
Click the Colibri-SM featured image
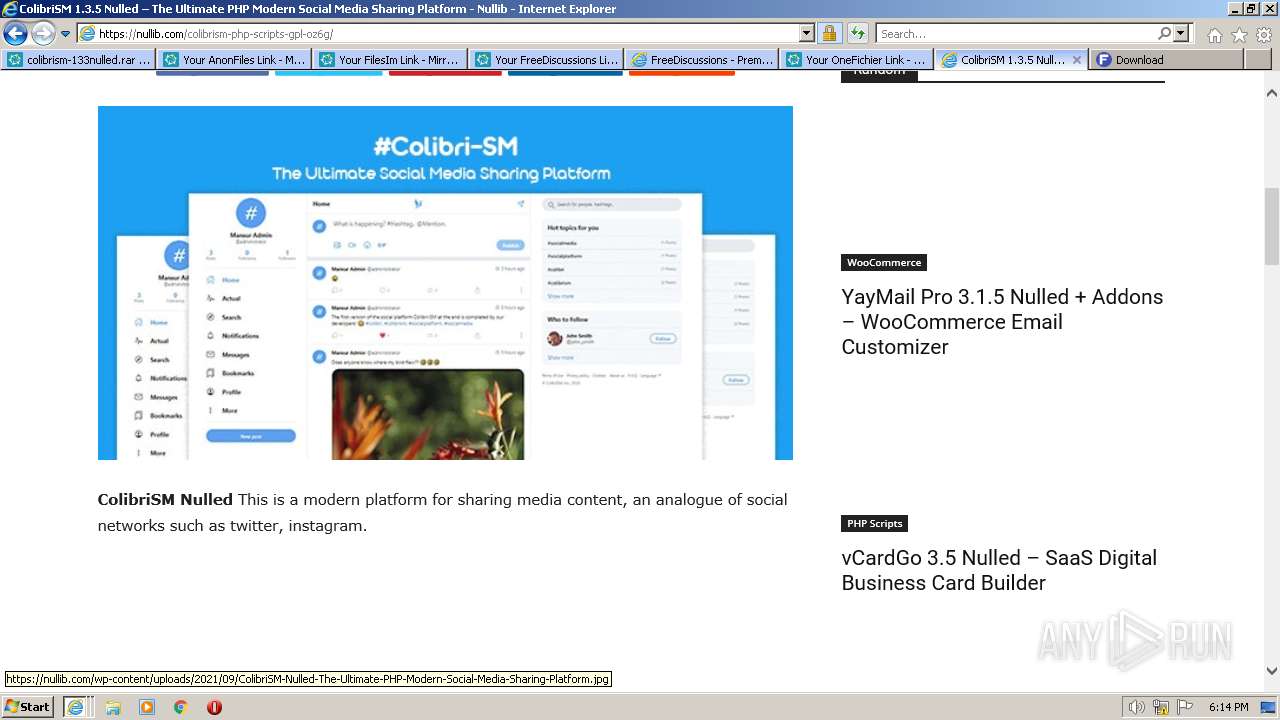[x=445, y=283]
